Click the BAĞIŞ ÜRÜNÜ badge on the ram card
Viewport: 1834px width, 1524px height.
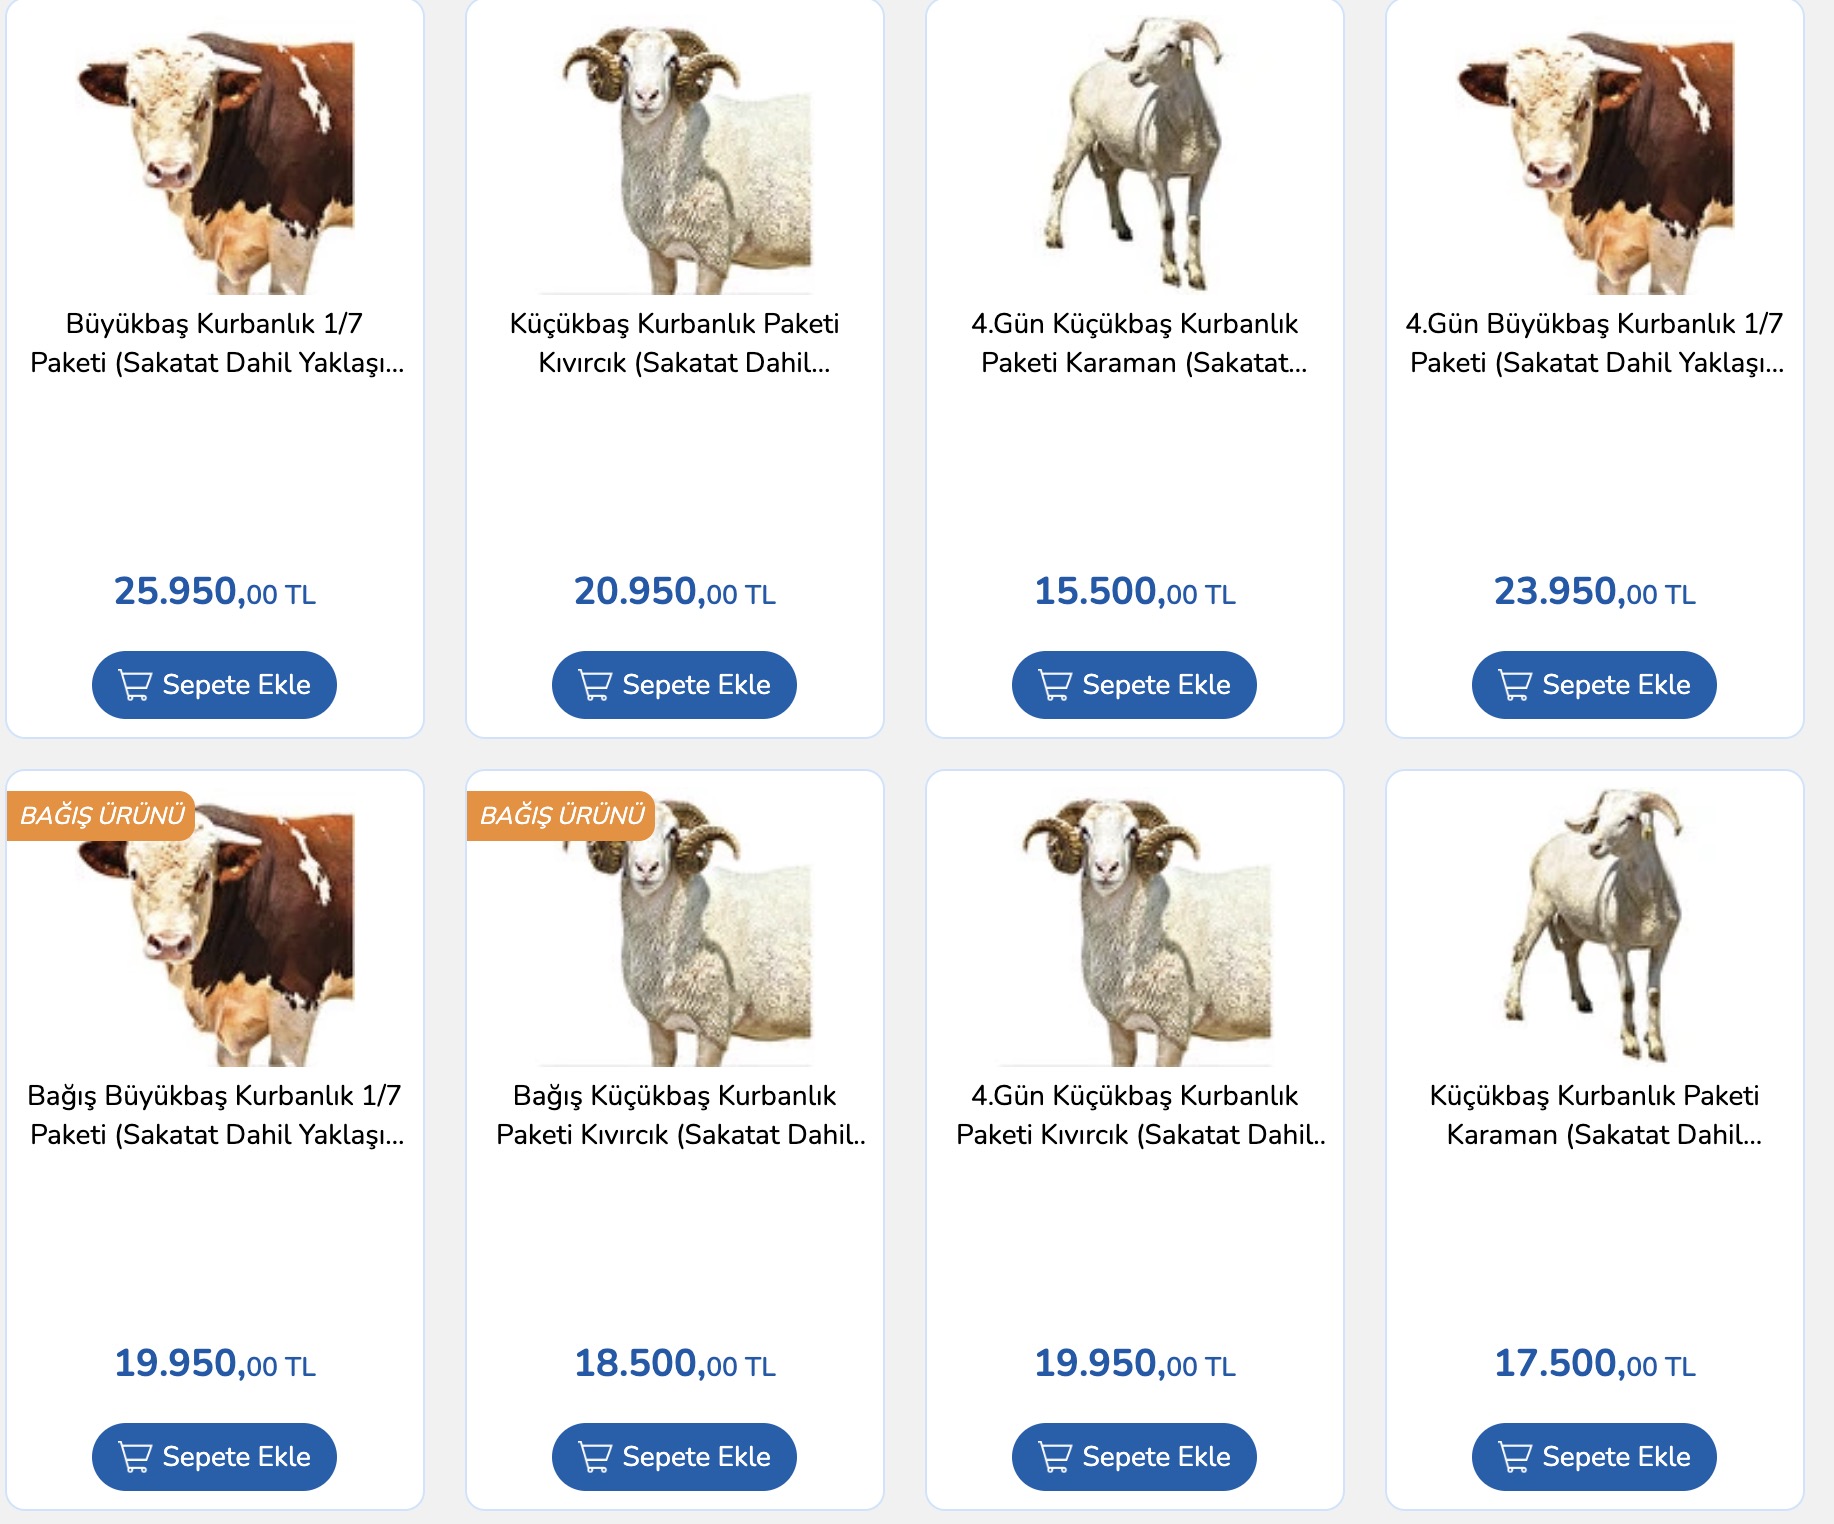tap(562, 815)
